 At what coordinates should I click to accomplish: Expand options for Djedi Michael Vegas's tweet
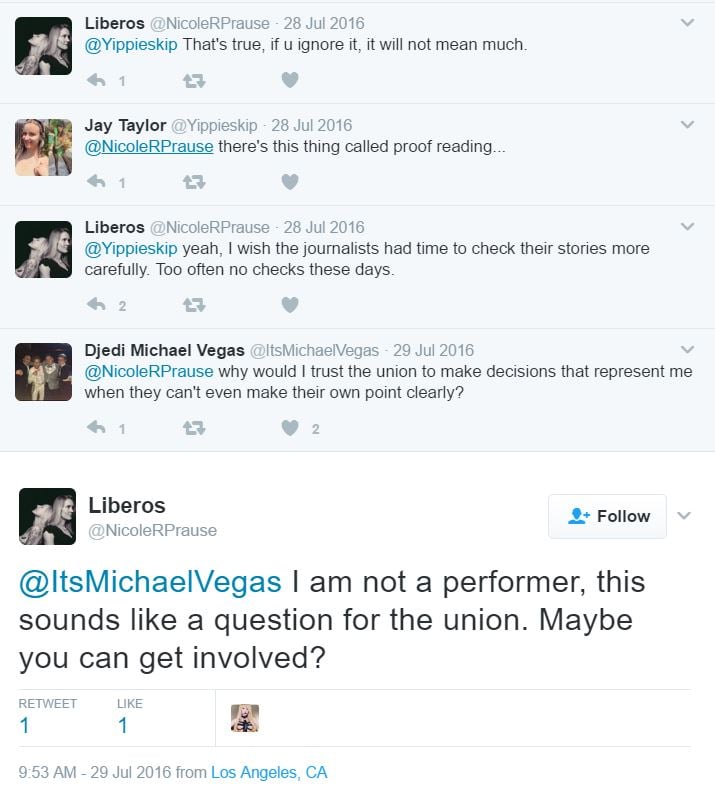[687, 350]
